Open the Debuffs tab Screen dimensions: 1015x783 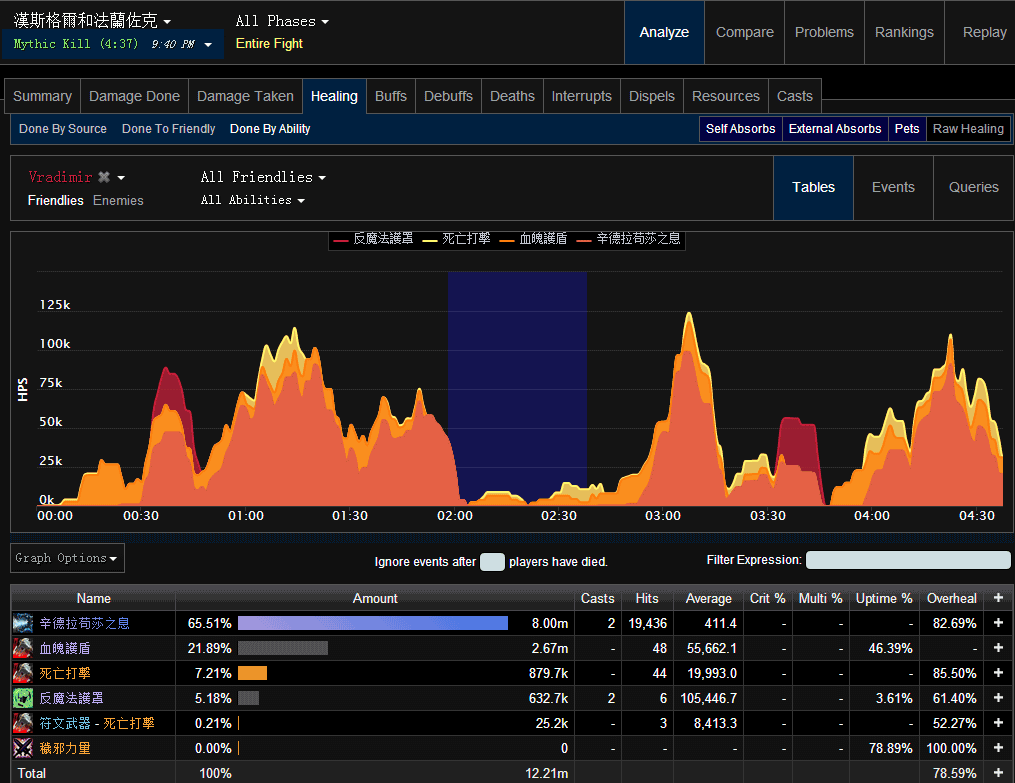pos(448,96)
